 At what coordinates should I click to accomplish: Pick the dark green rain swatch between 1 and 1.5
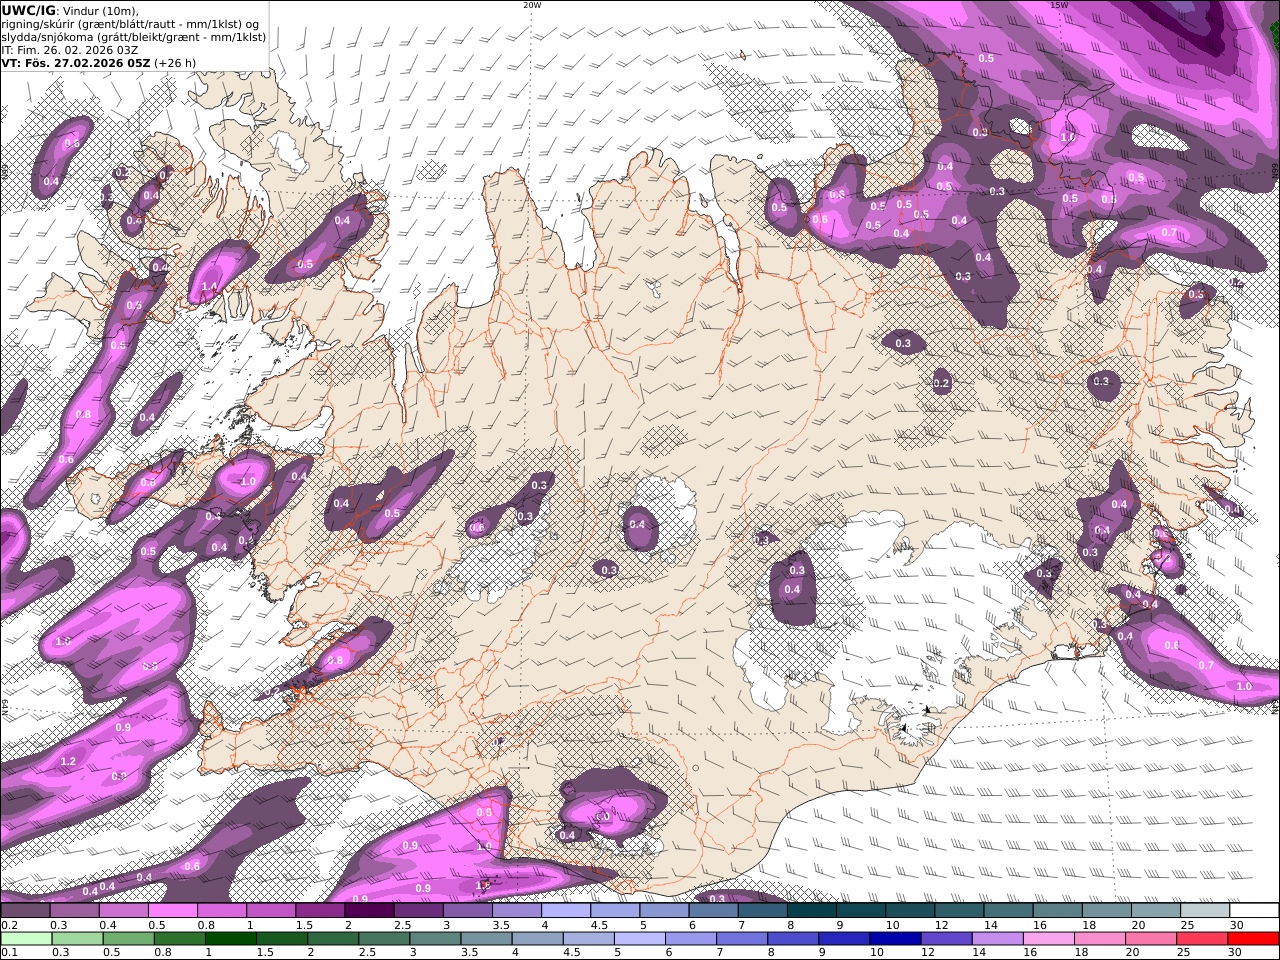click(231, 939)
